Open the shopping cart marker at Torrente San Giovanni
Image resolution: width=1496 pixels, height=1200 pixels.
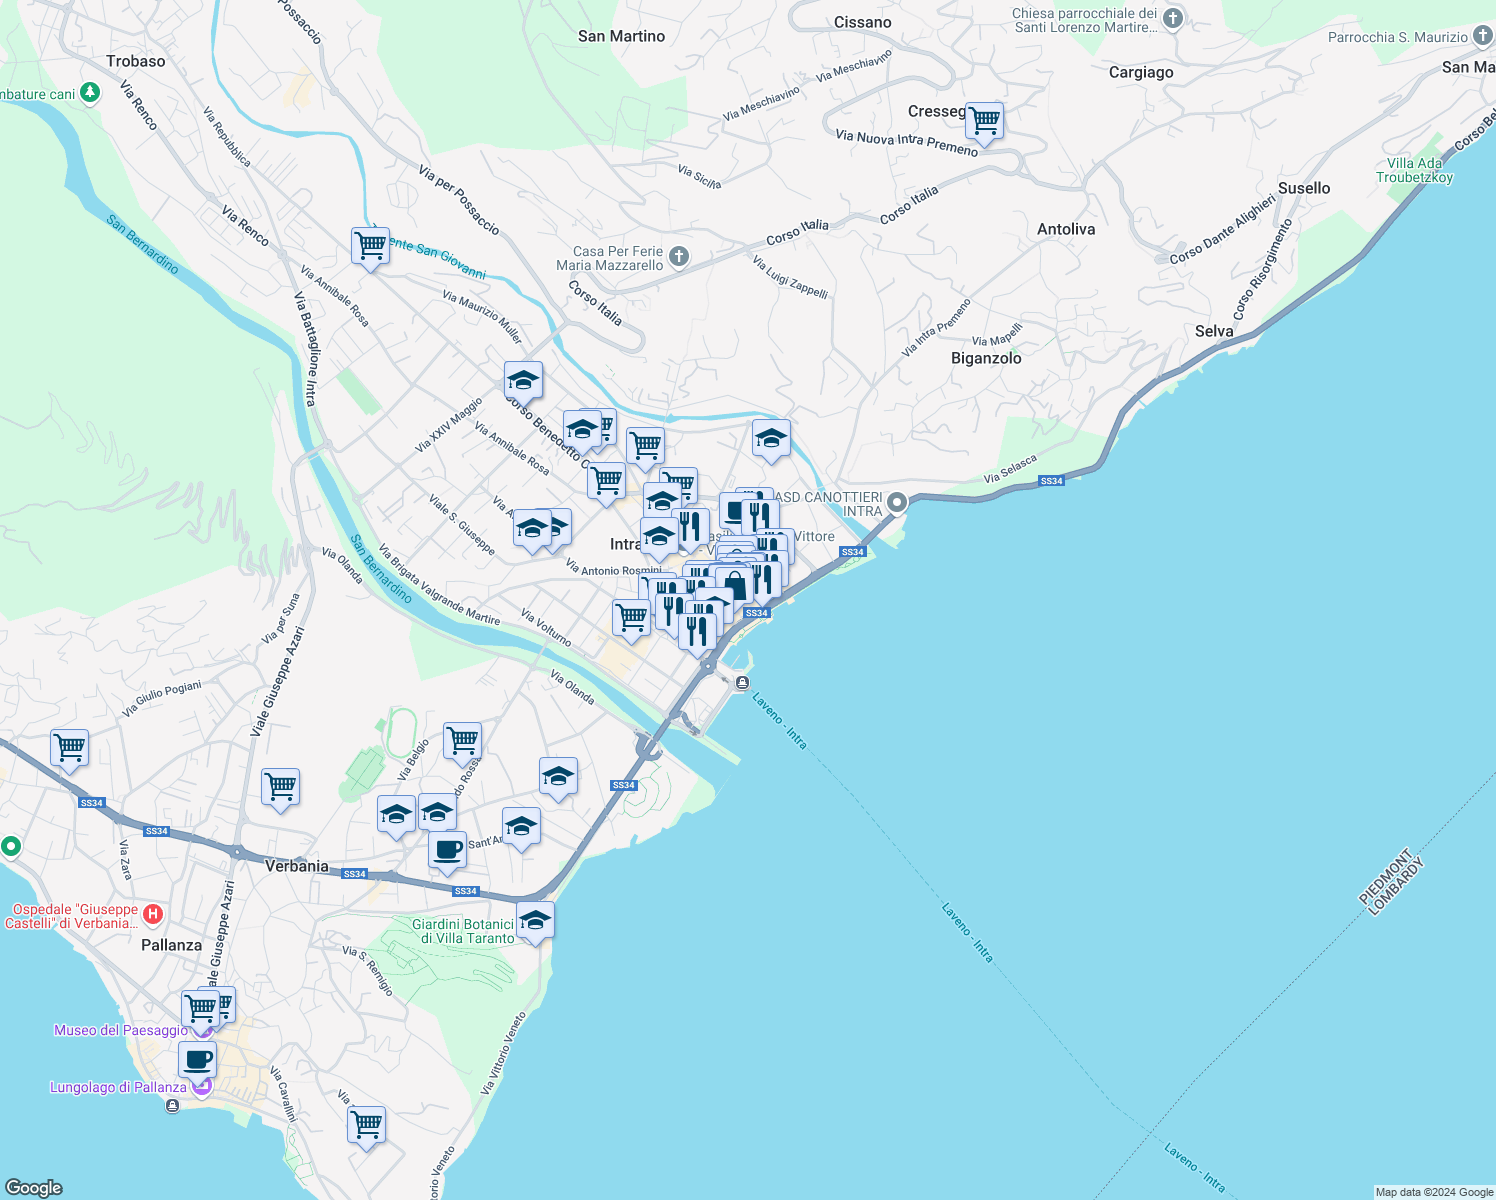(x=370, y=246)
